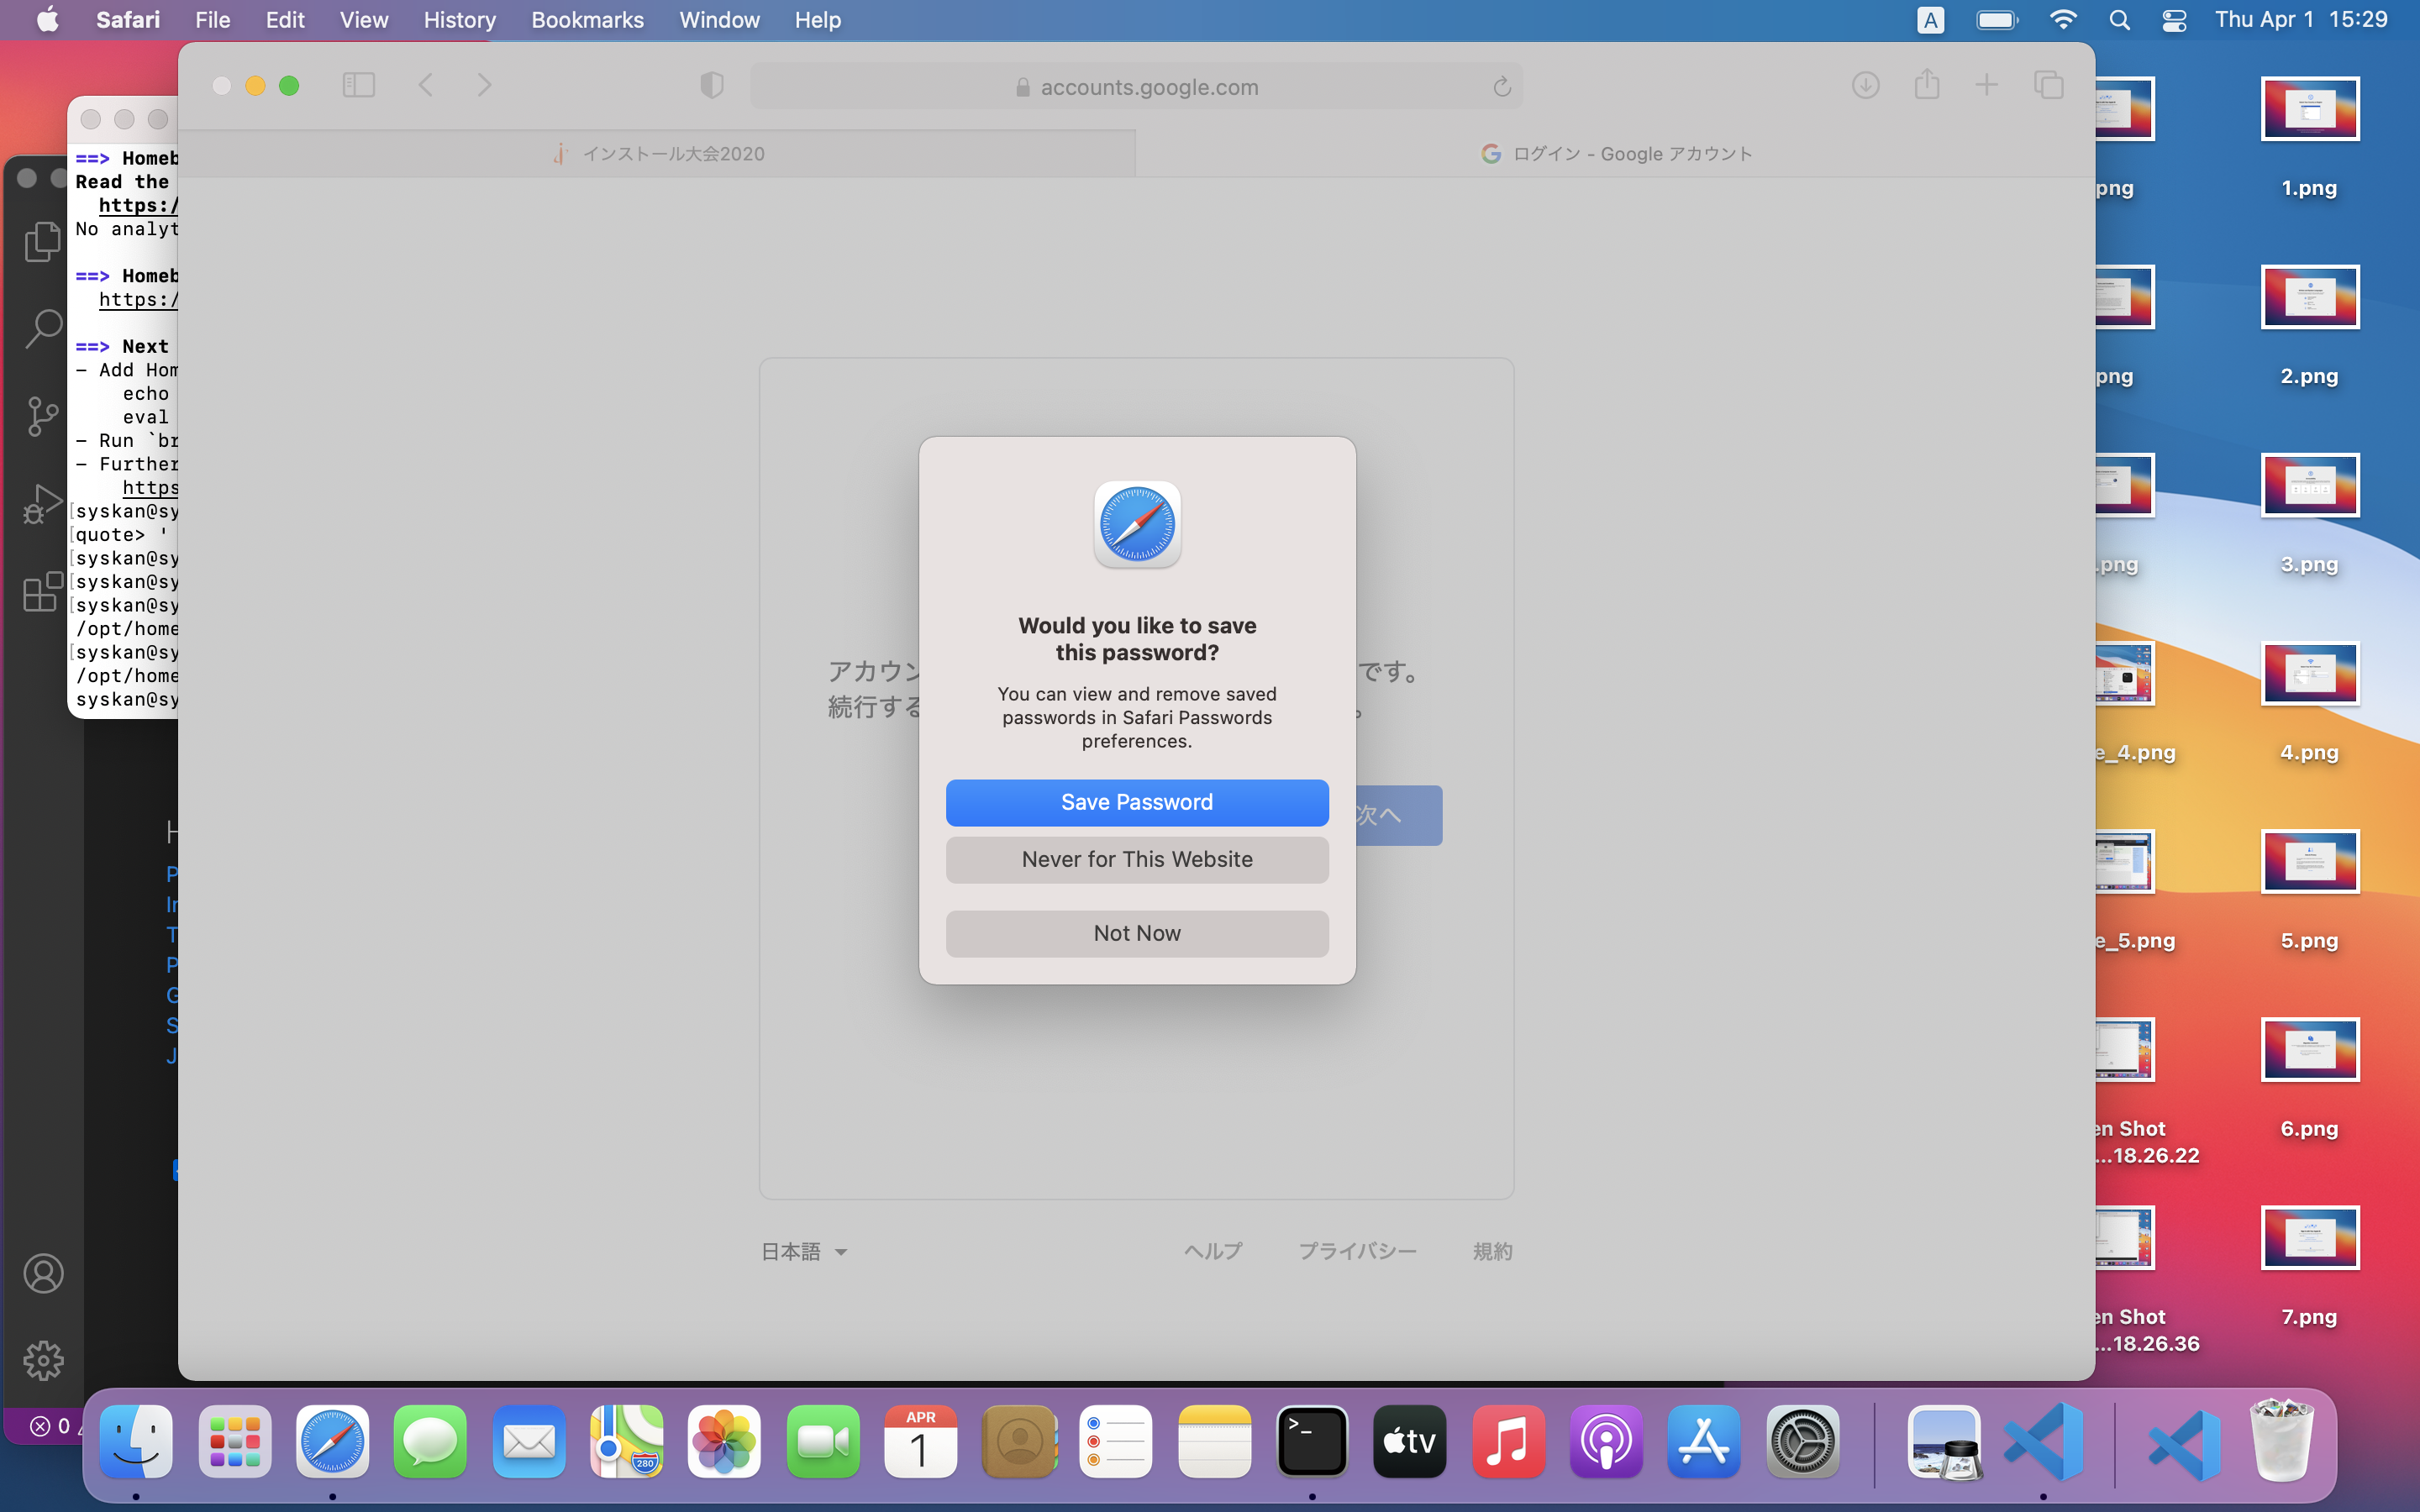This screenshot has height=1512, width=2420.
Task: Open VS Code Source Control icon
Action: 42,416
